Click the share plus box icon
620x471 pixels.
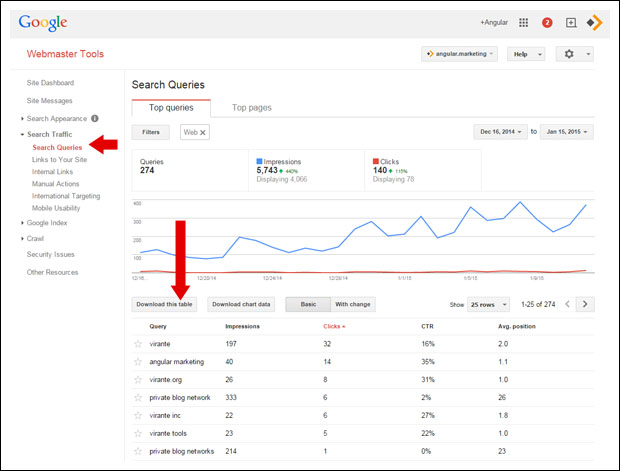point(571,23)
